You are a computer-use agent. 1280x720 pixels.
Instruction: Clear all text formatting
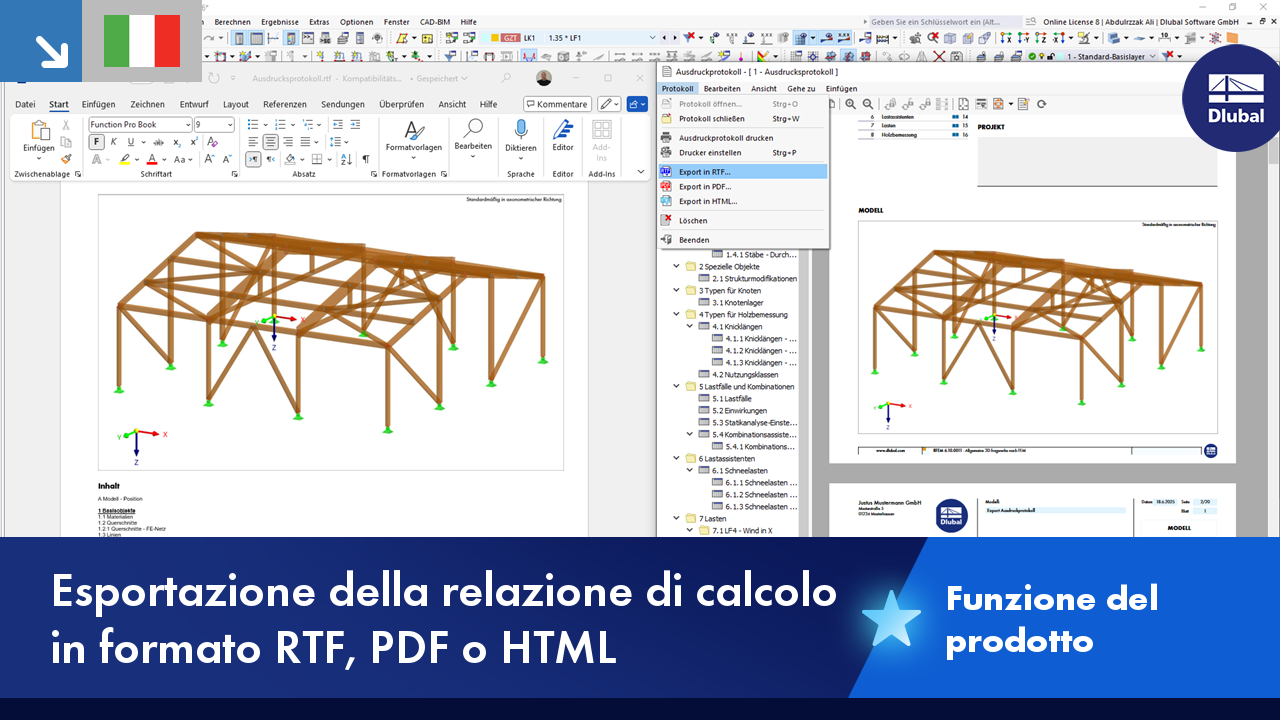coord(211,142)
